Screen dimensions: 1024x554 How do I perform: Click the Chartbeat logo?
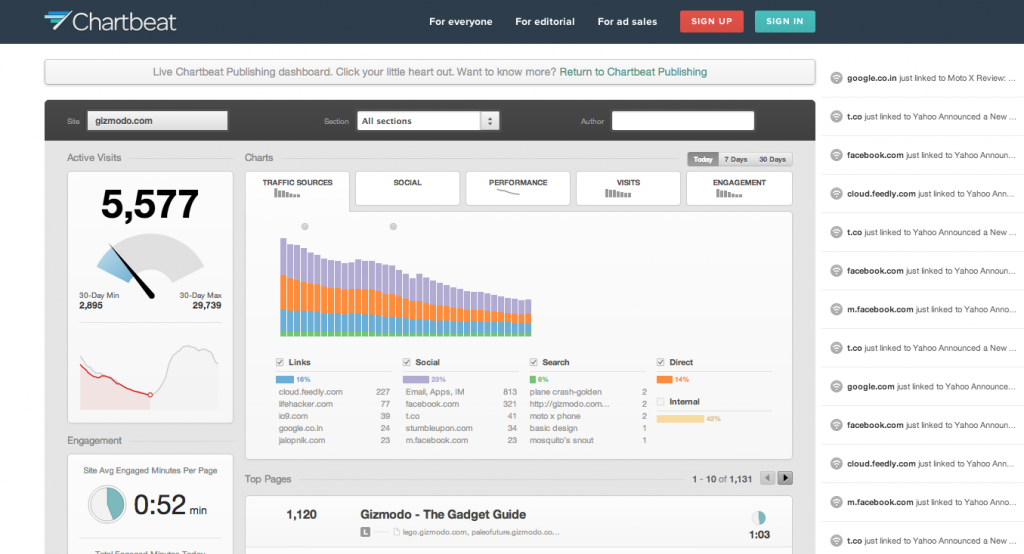[x=110, y=22]
